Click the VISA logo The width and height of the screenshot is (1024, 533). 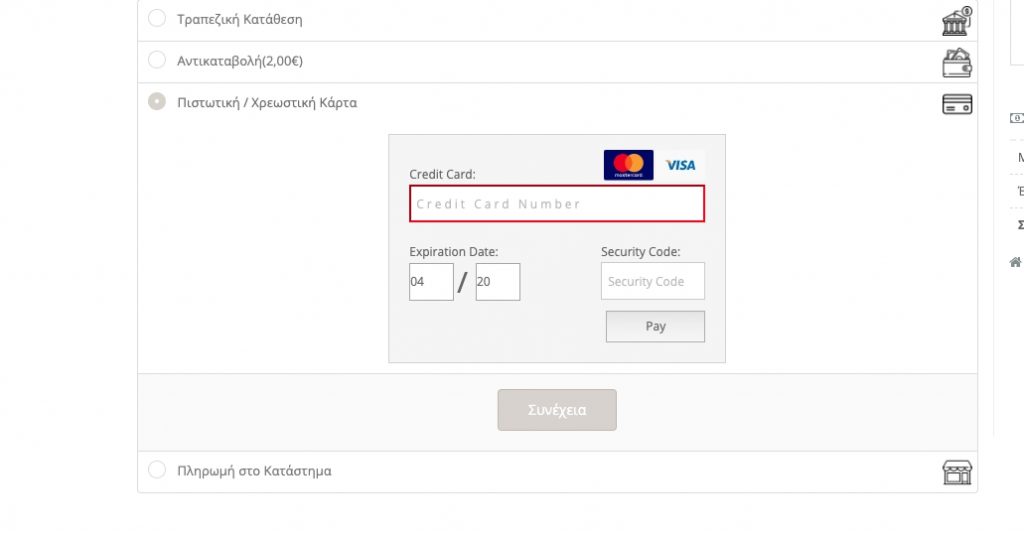[x=680, y=165]
